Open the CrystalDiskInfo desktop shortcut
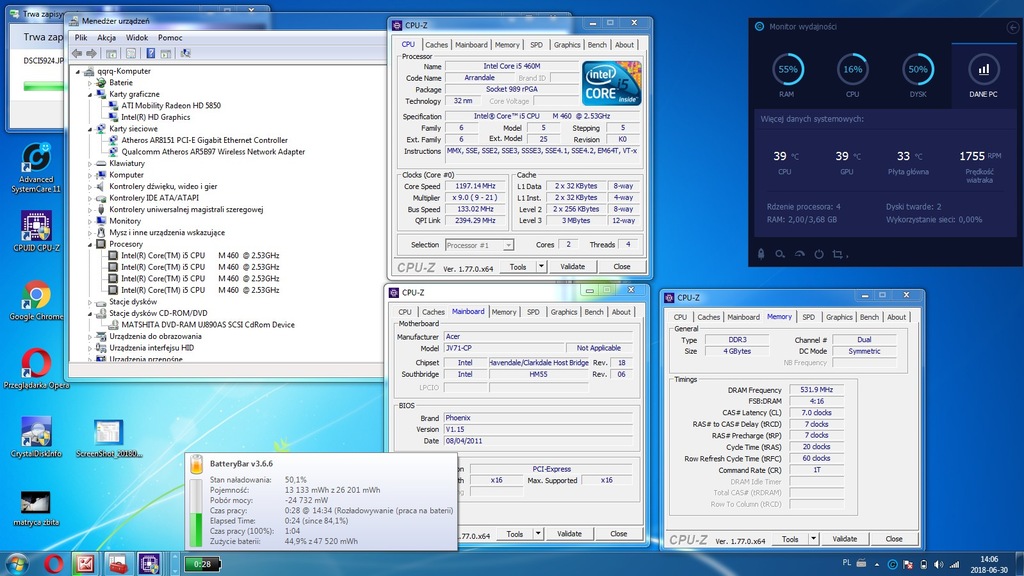1024x576 pixels. 36,437
